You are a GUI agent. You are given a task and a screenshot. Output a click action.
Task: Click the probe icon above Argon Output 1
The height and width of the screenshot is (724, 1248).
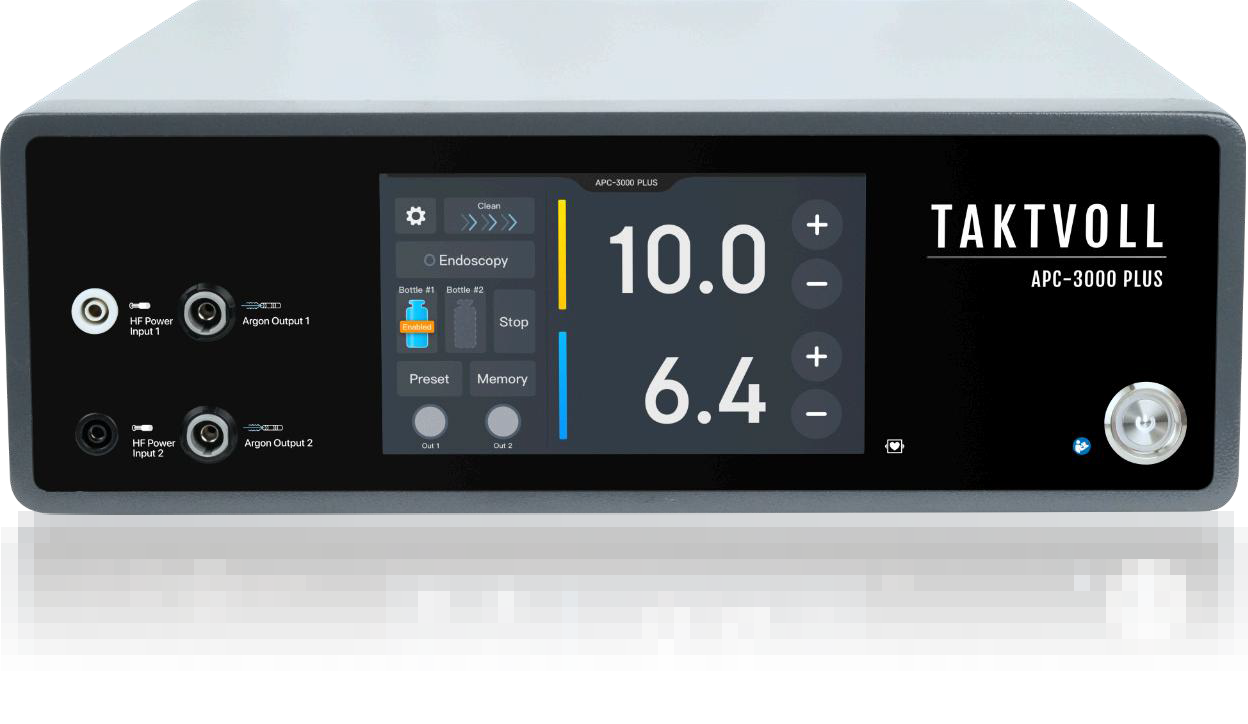[264, 305]
